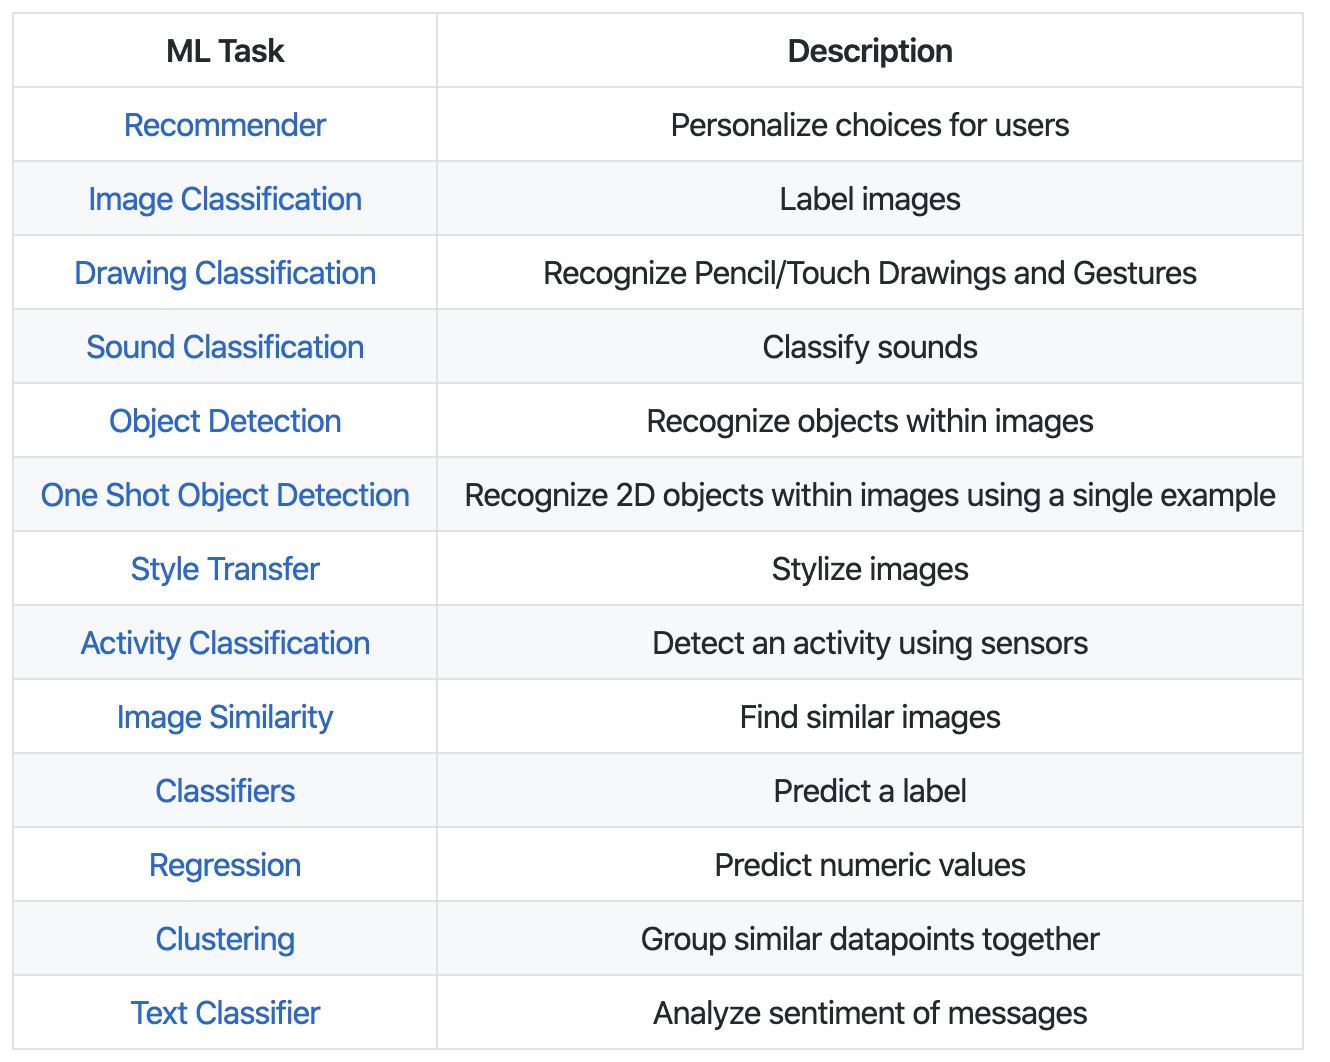Open the Regression link
Viewport: 1330px width, 1062px height.
[x=225, y=865]
